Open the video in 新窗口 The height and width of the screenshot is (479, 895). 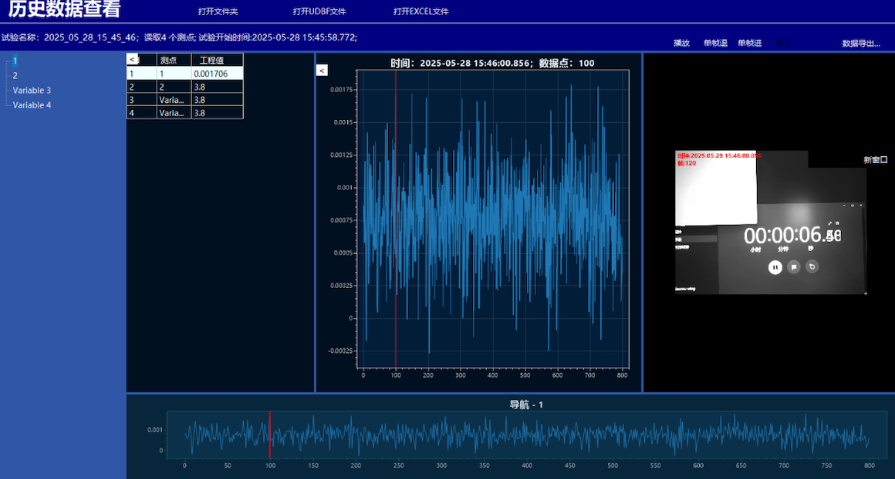(x=875, y=160)
